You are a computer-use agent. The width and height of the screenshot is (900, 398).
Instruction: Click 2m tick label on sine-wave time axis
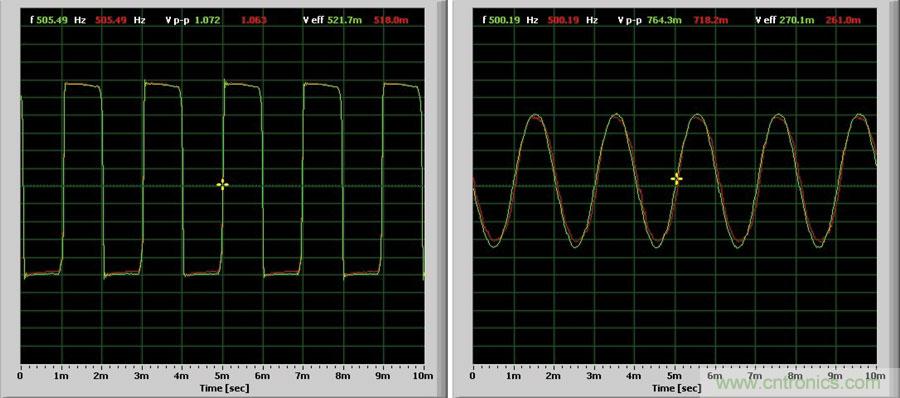(x=553, y=376)
